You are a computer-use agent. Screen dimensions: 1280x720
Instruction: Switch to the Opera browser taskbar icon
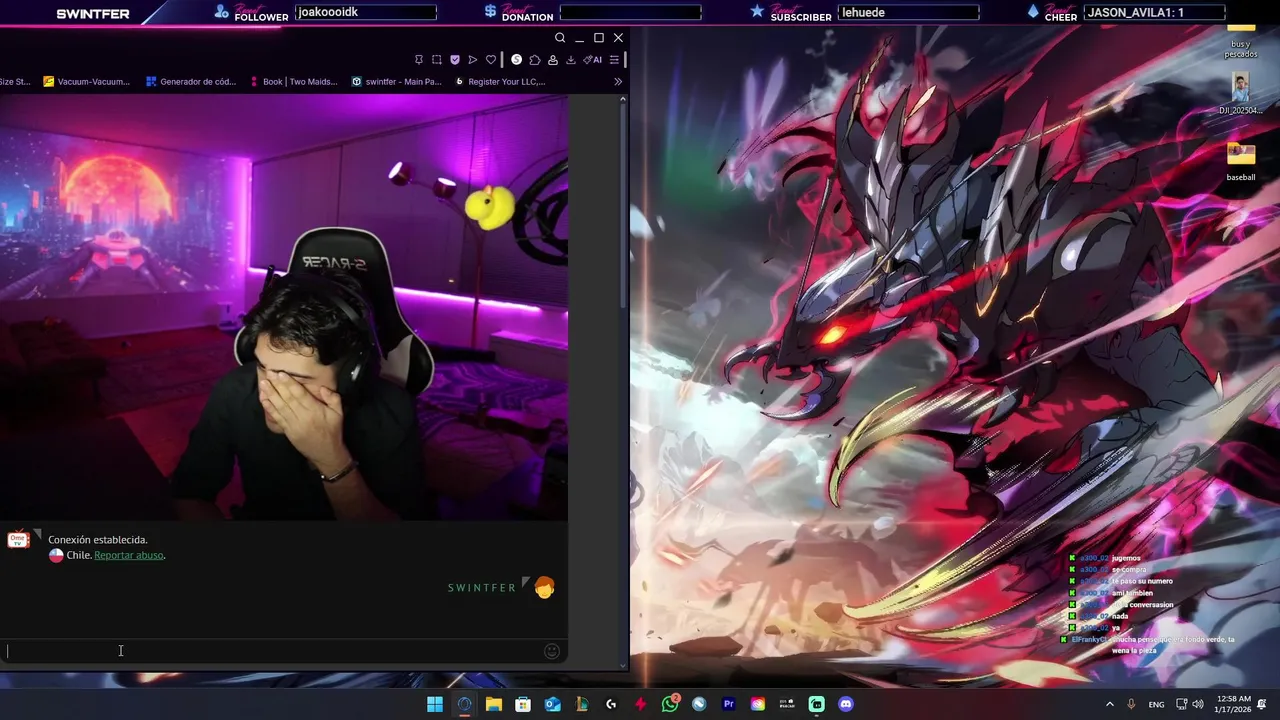pyautogui.click(x=464, y=704)
